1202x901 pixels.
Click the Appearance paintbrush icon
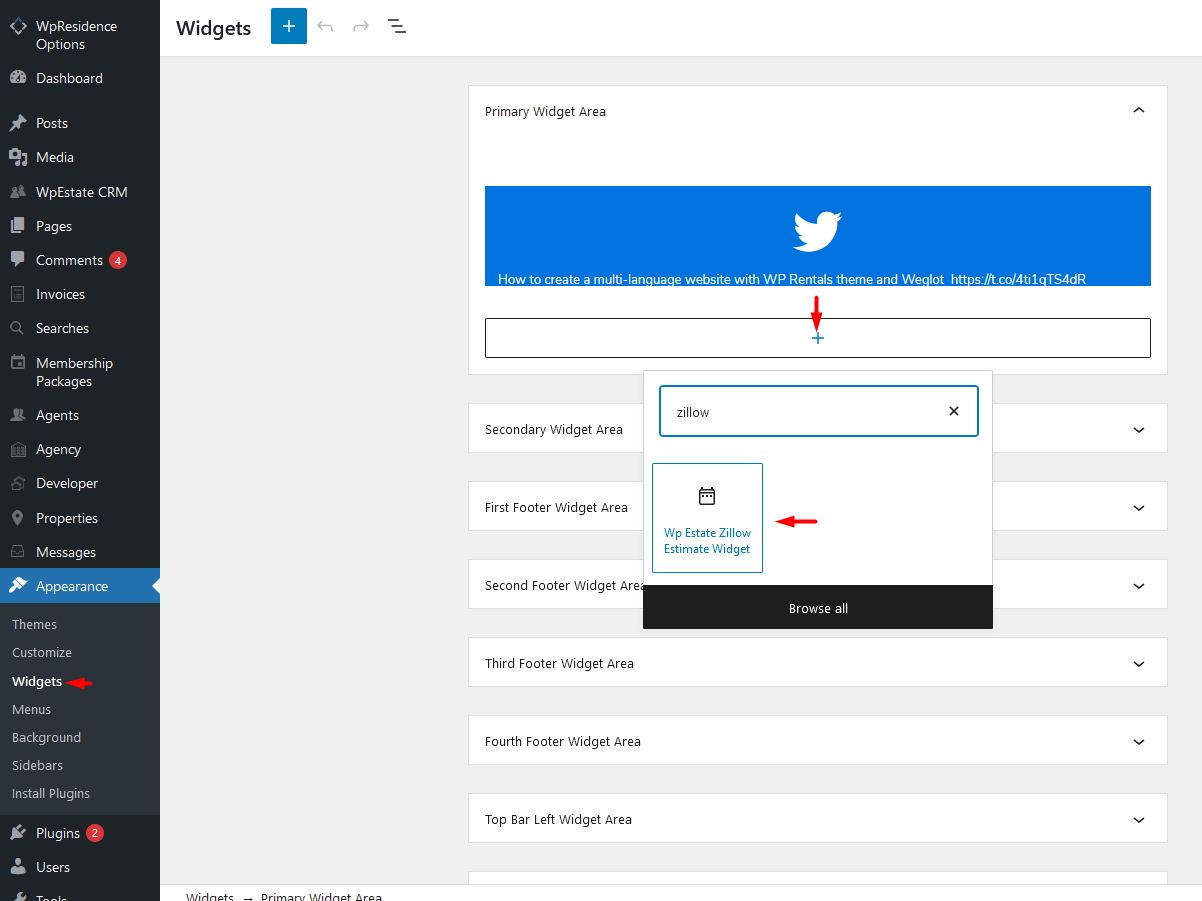[18, 586]
